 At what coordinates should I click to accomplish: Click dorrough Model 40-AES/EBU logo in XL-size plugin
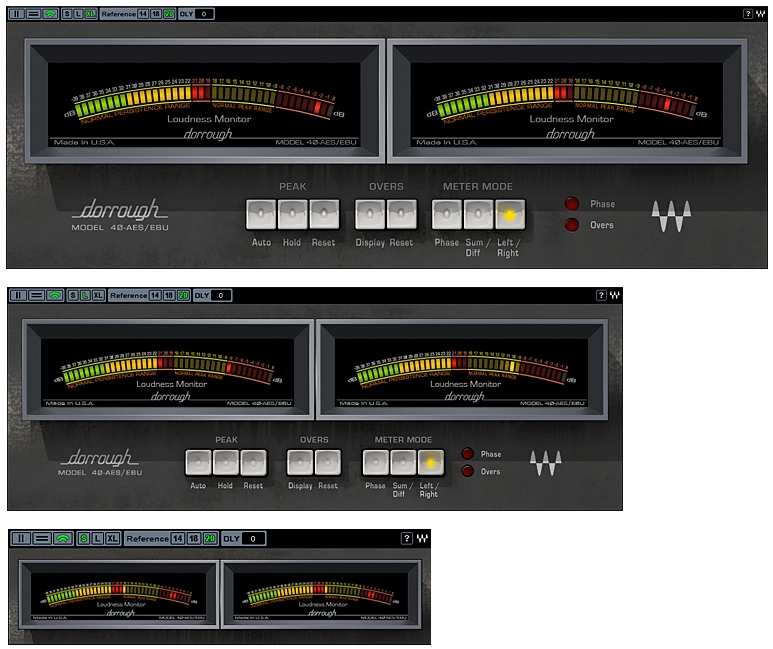[120, 215]
